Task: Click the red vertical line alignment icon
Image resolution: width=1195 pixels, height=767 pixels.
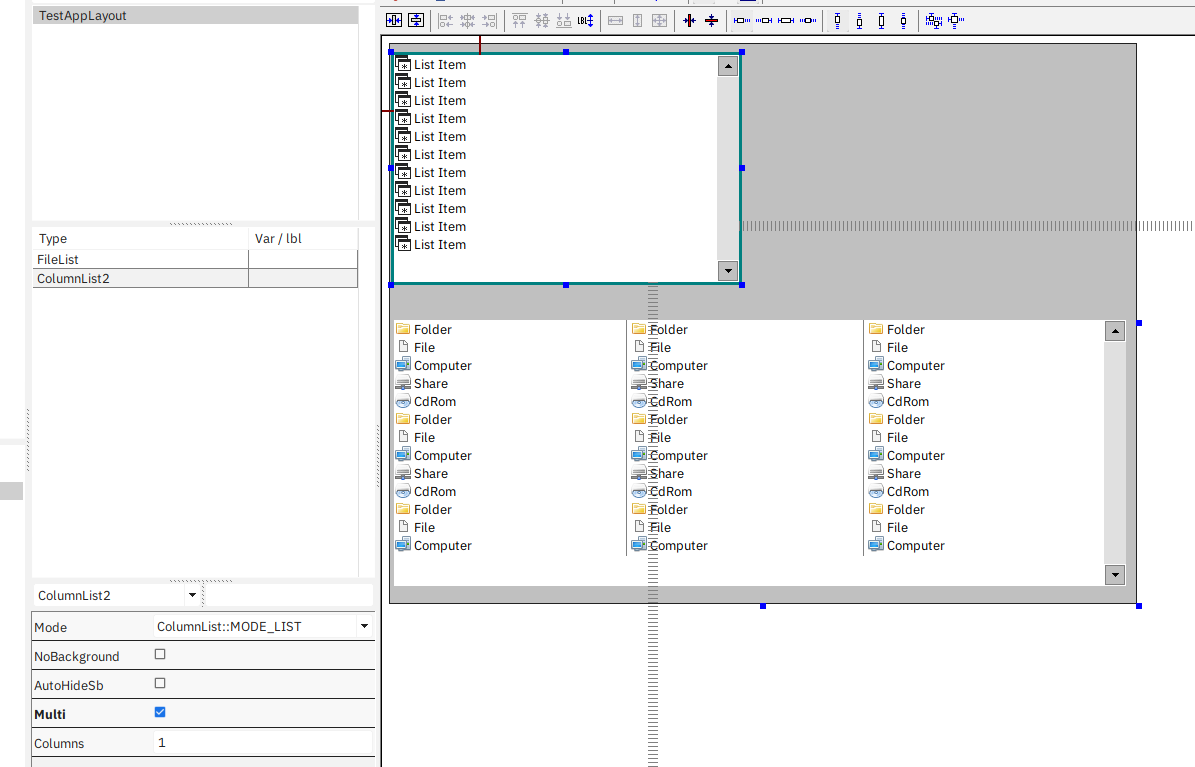Action: click(x=689, y=20)
